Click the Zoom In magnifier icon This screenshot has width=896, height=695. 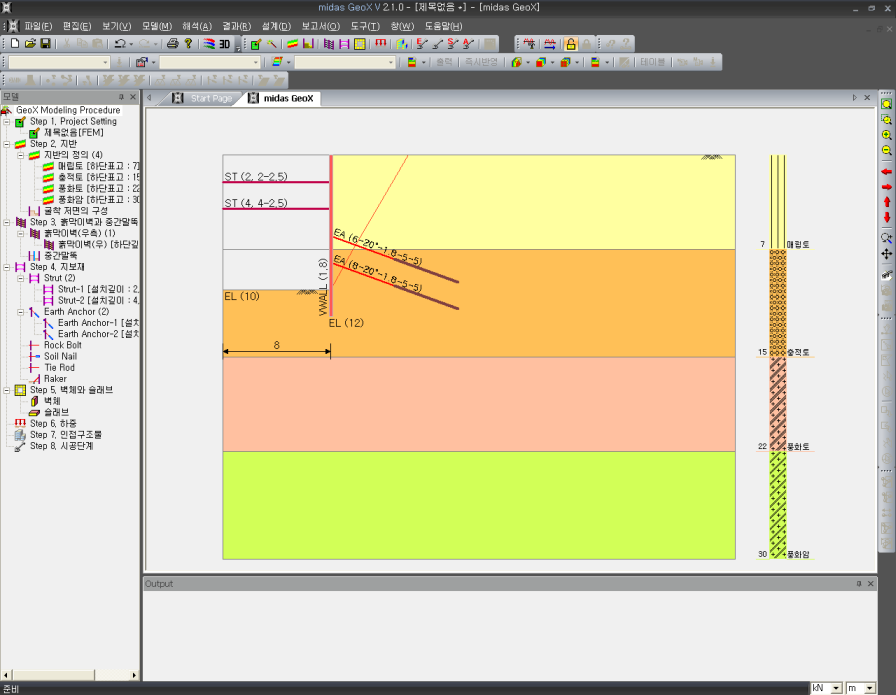click(886, 135)
